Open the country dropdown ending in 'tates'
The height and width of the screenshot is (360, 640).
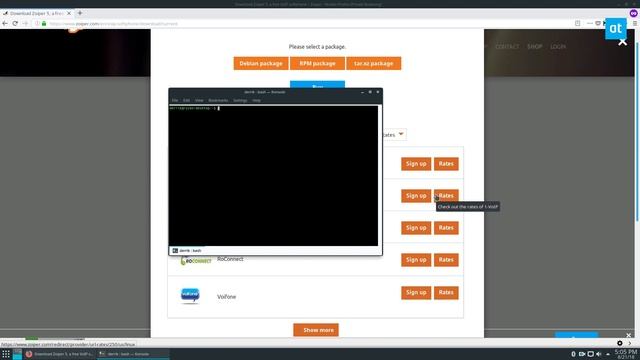(394, 134)
